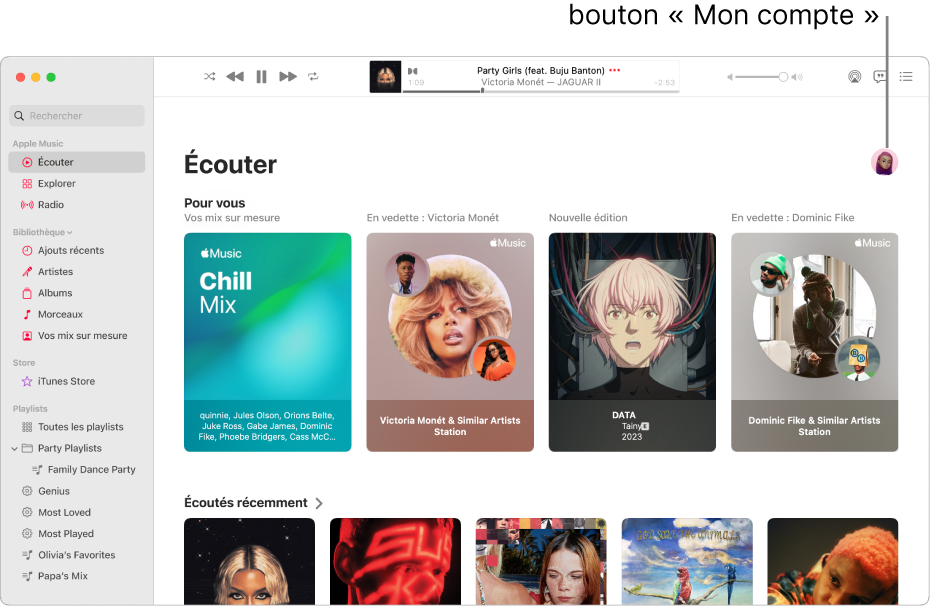Pause the current song

261,77
